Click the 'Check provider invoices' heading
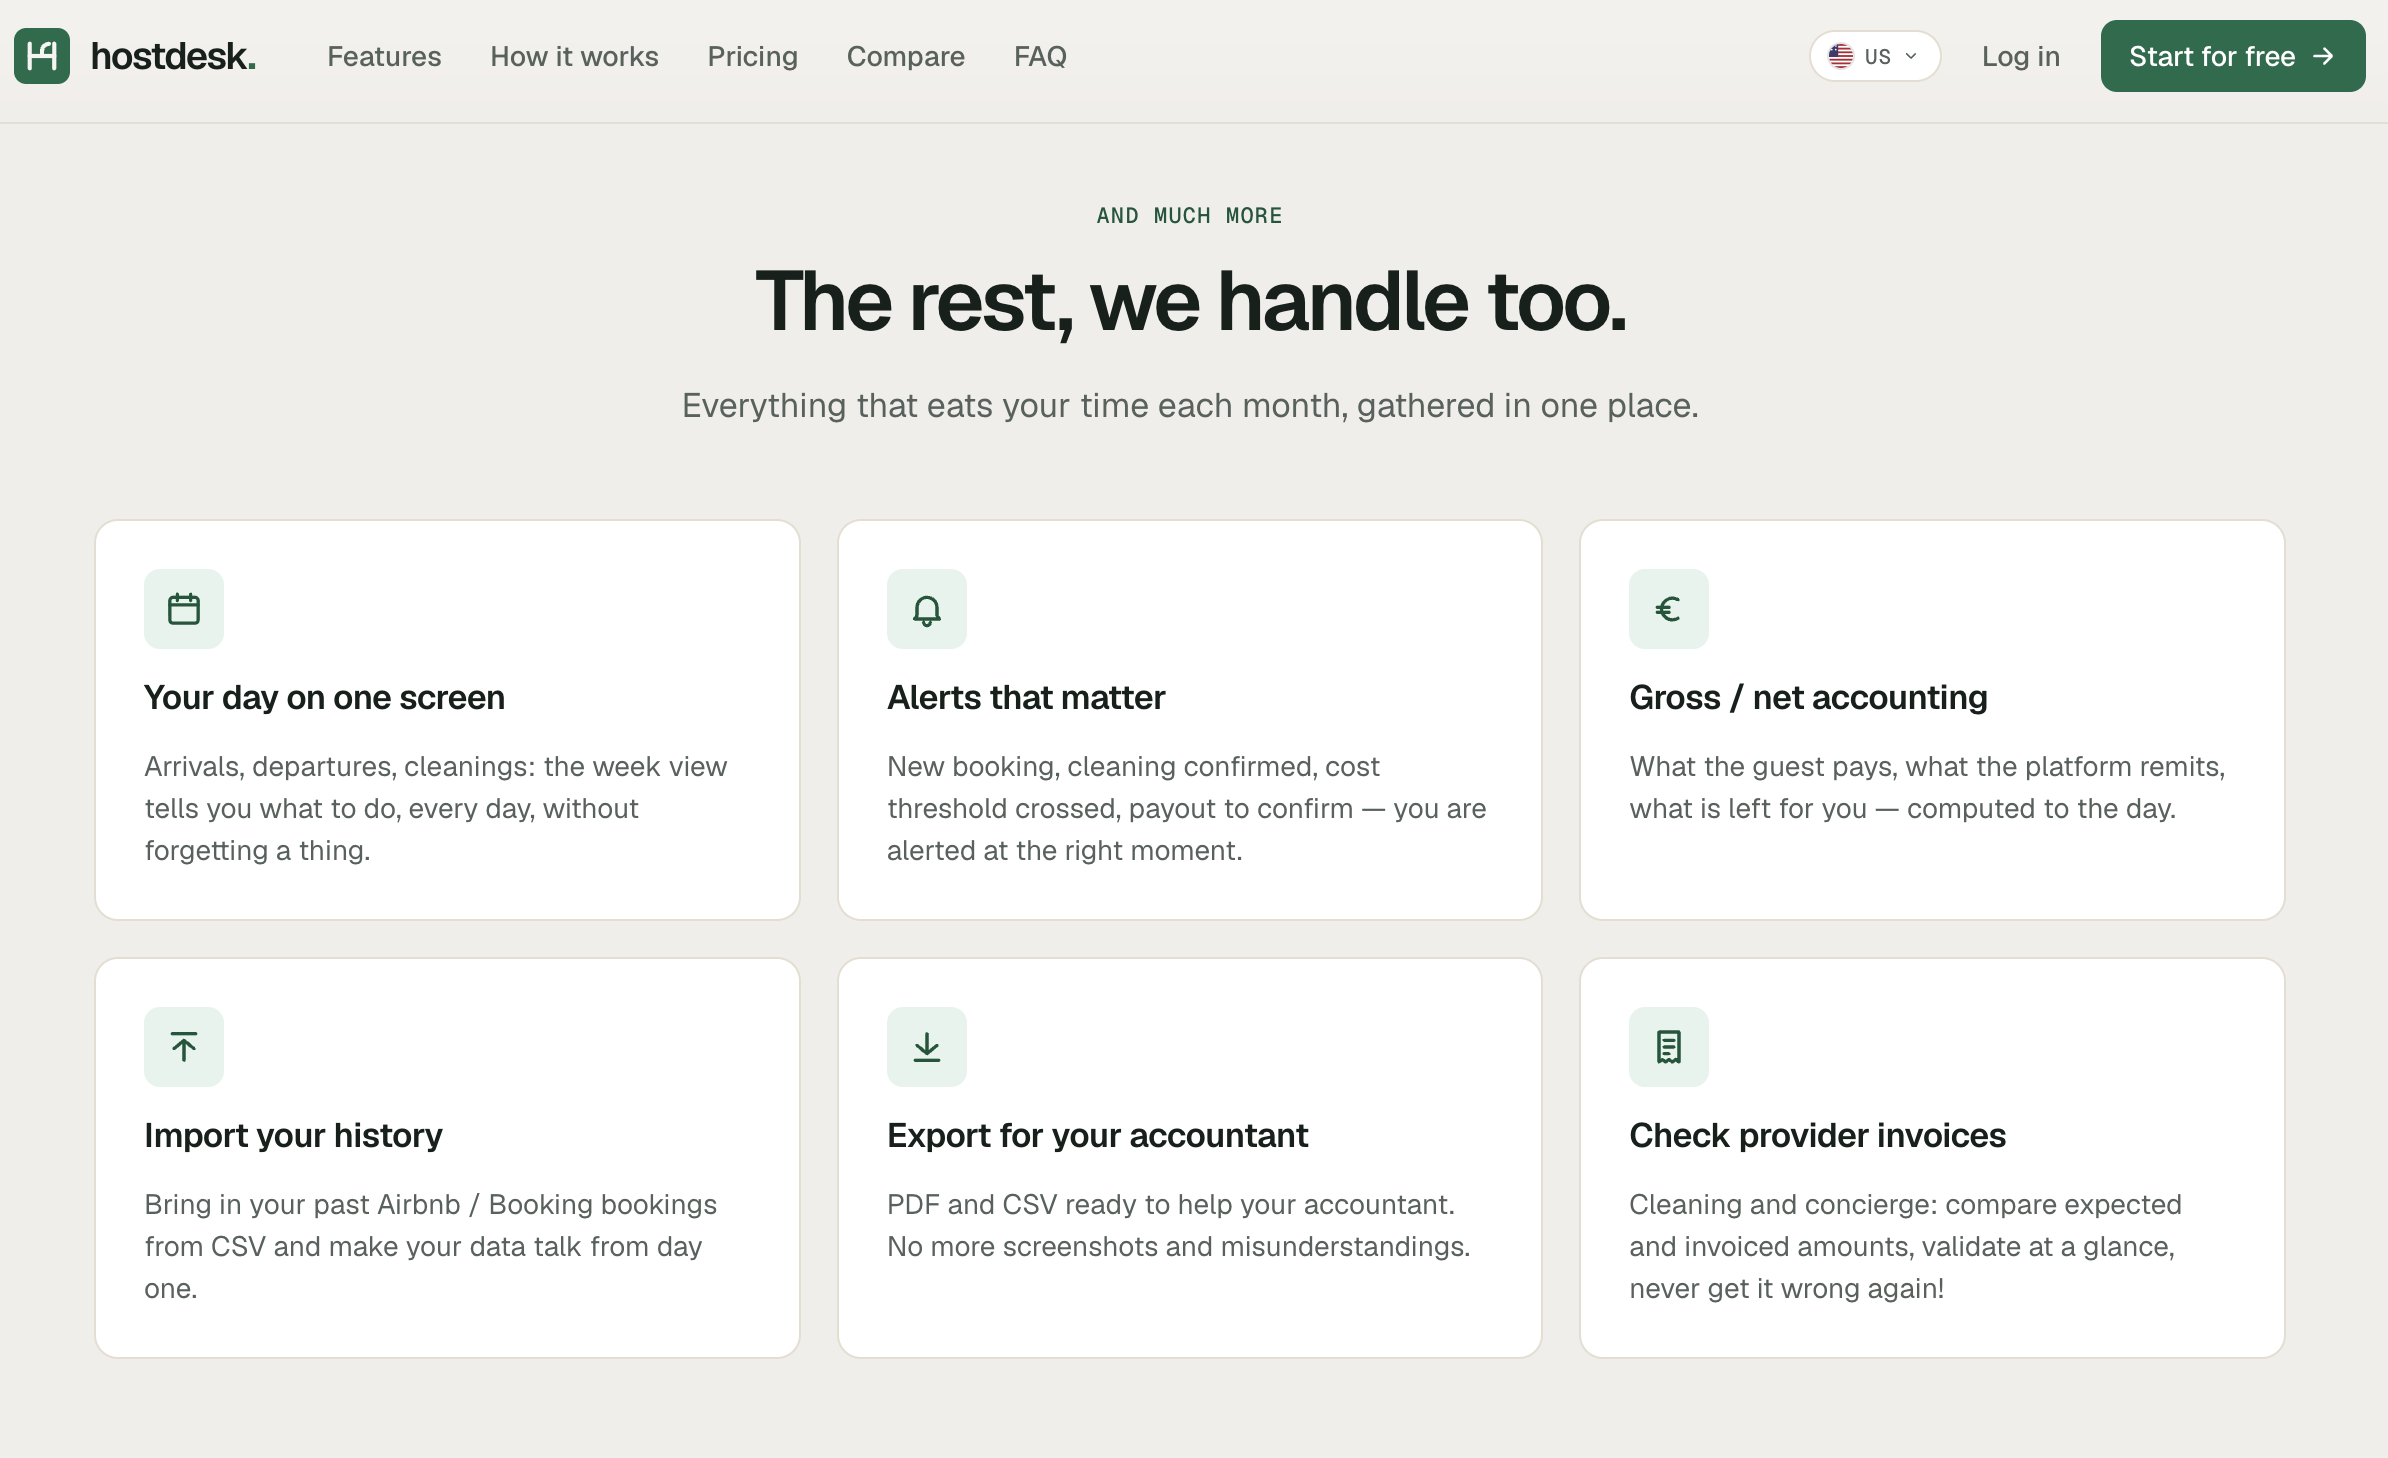Screen dimensions: 2388x1458 click(1817, 1135)
